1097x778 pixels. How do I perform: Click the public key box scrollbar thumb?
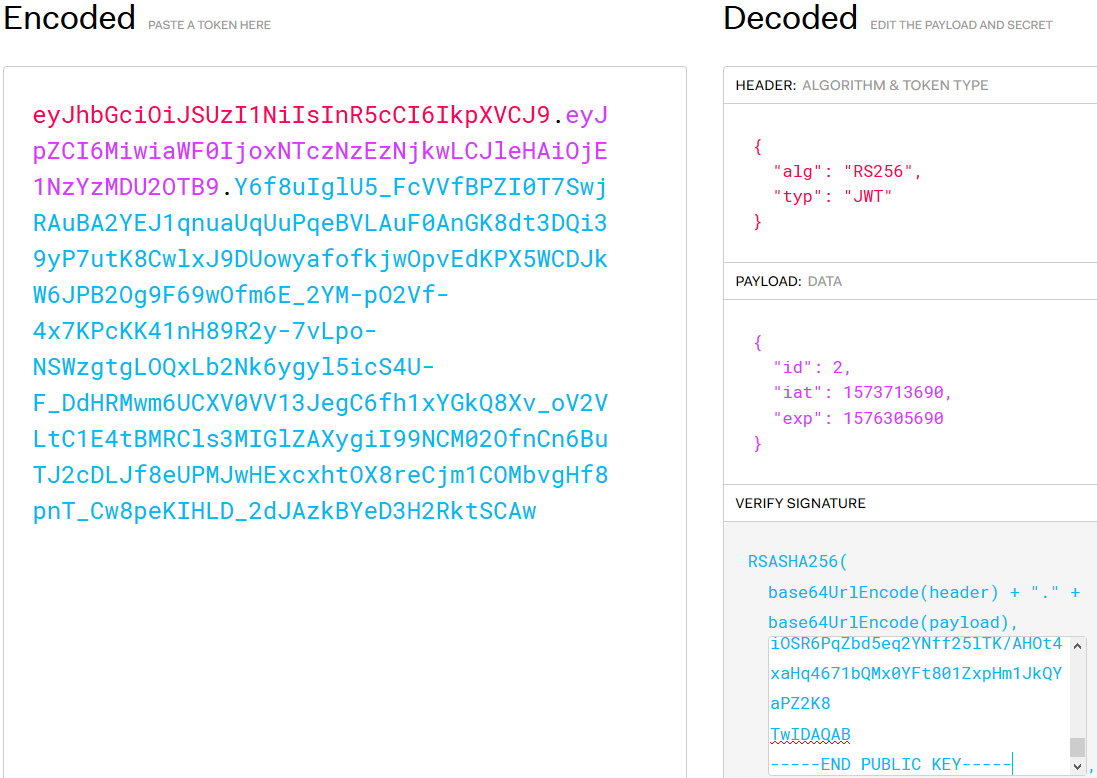1077,747
